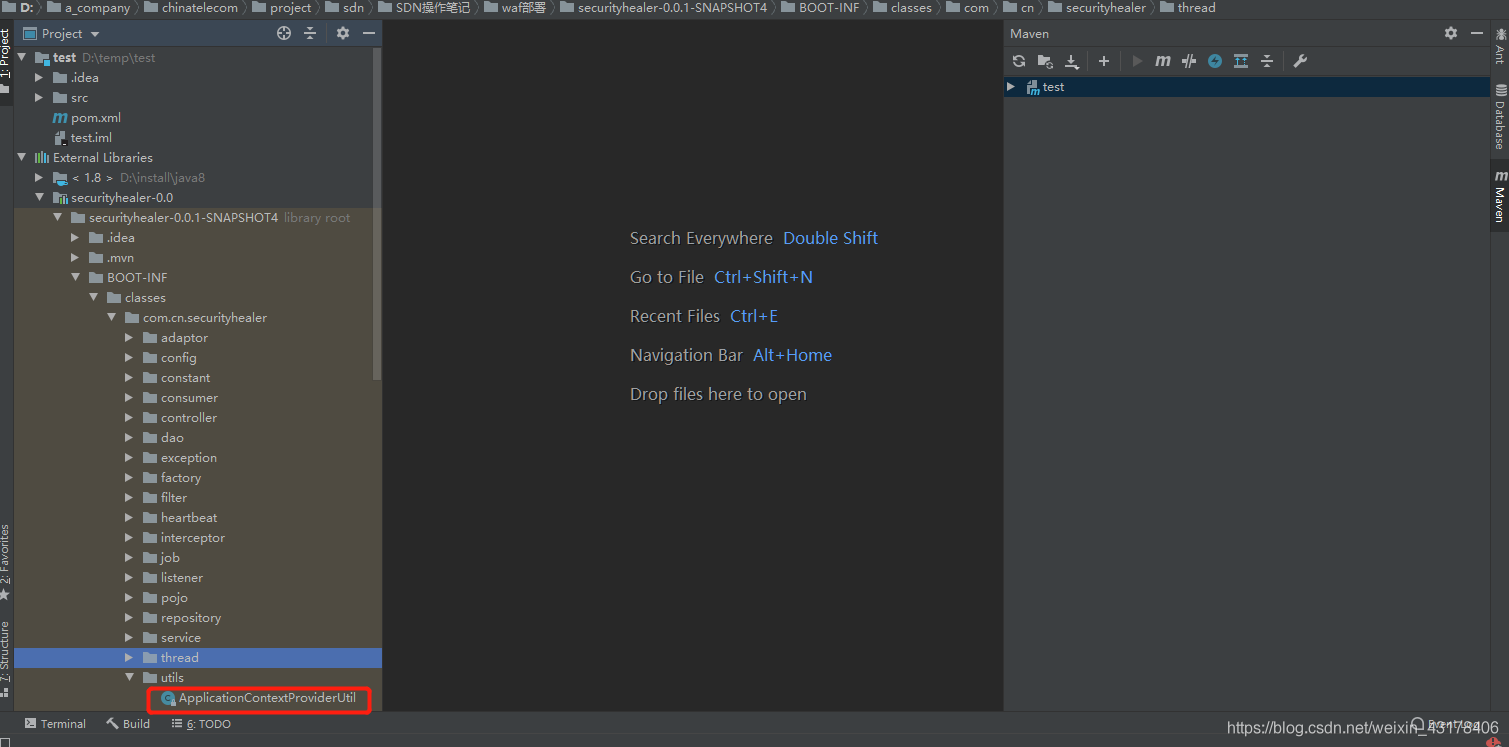Select the interceptor package

point(193,538)
